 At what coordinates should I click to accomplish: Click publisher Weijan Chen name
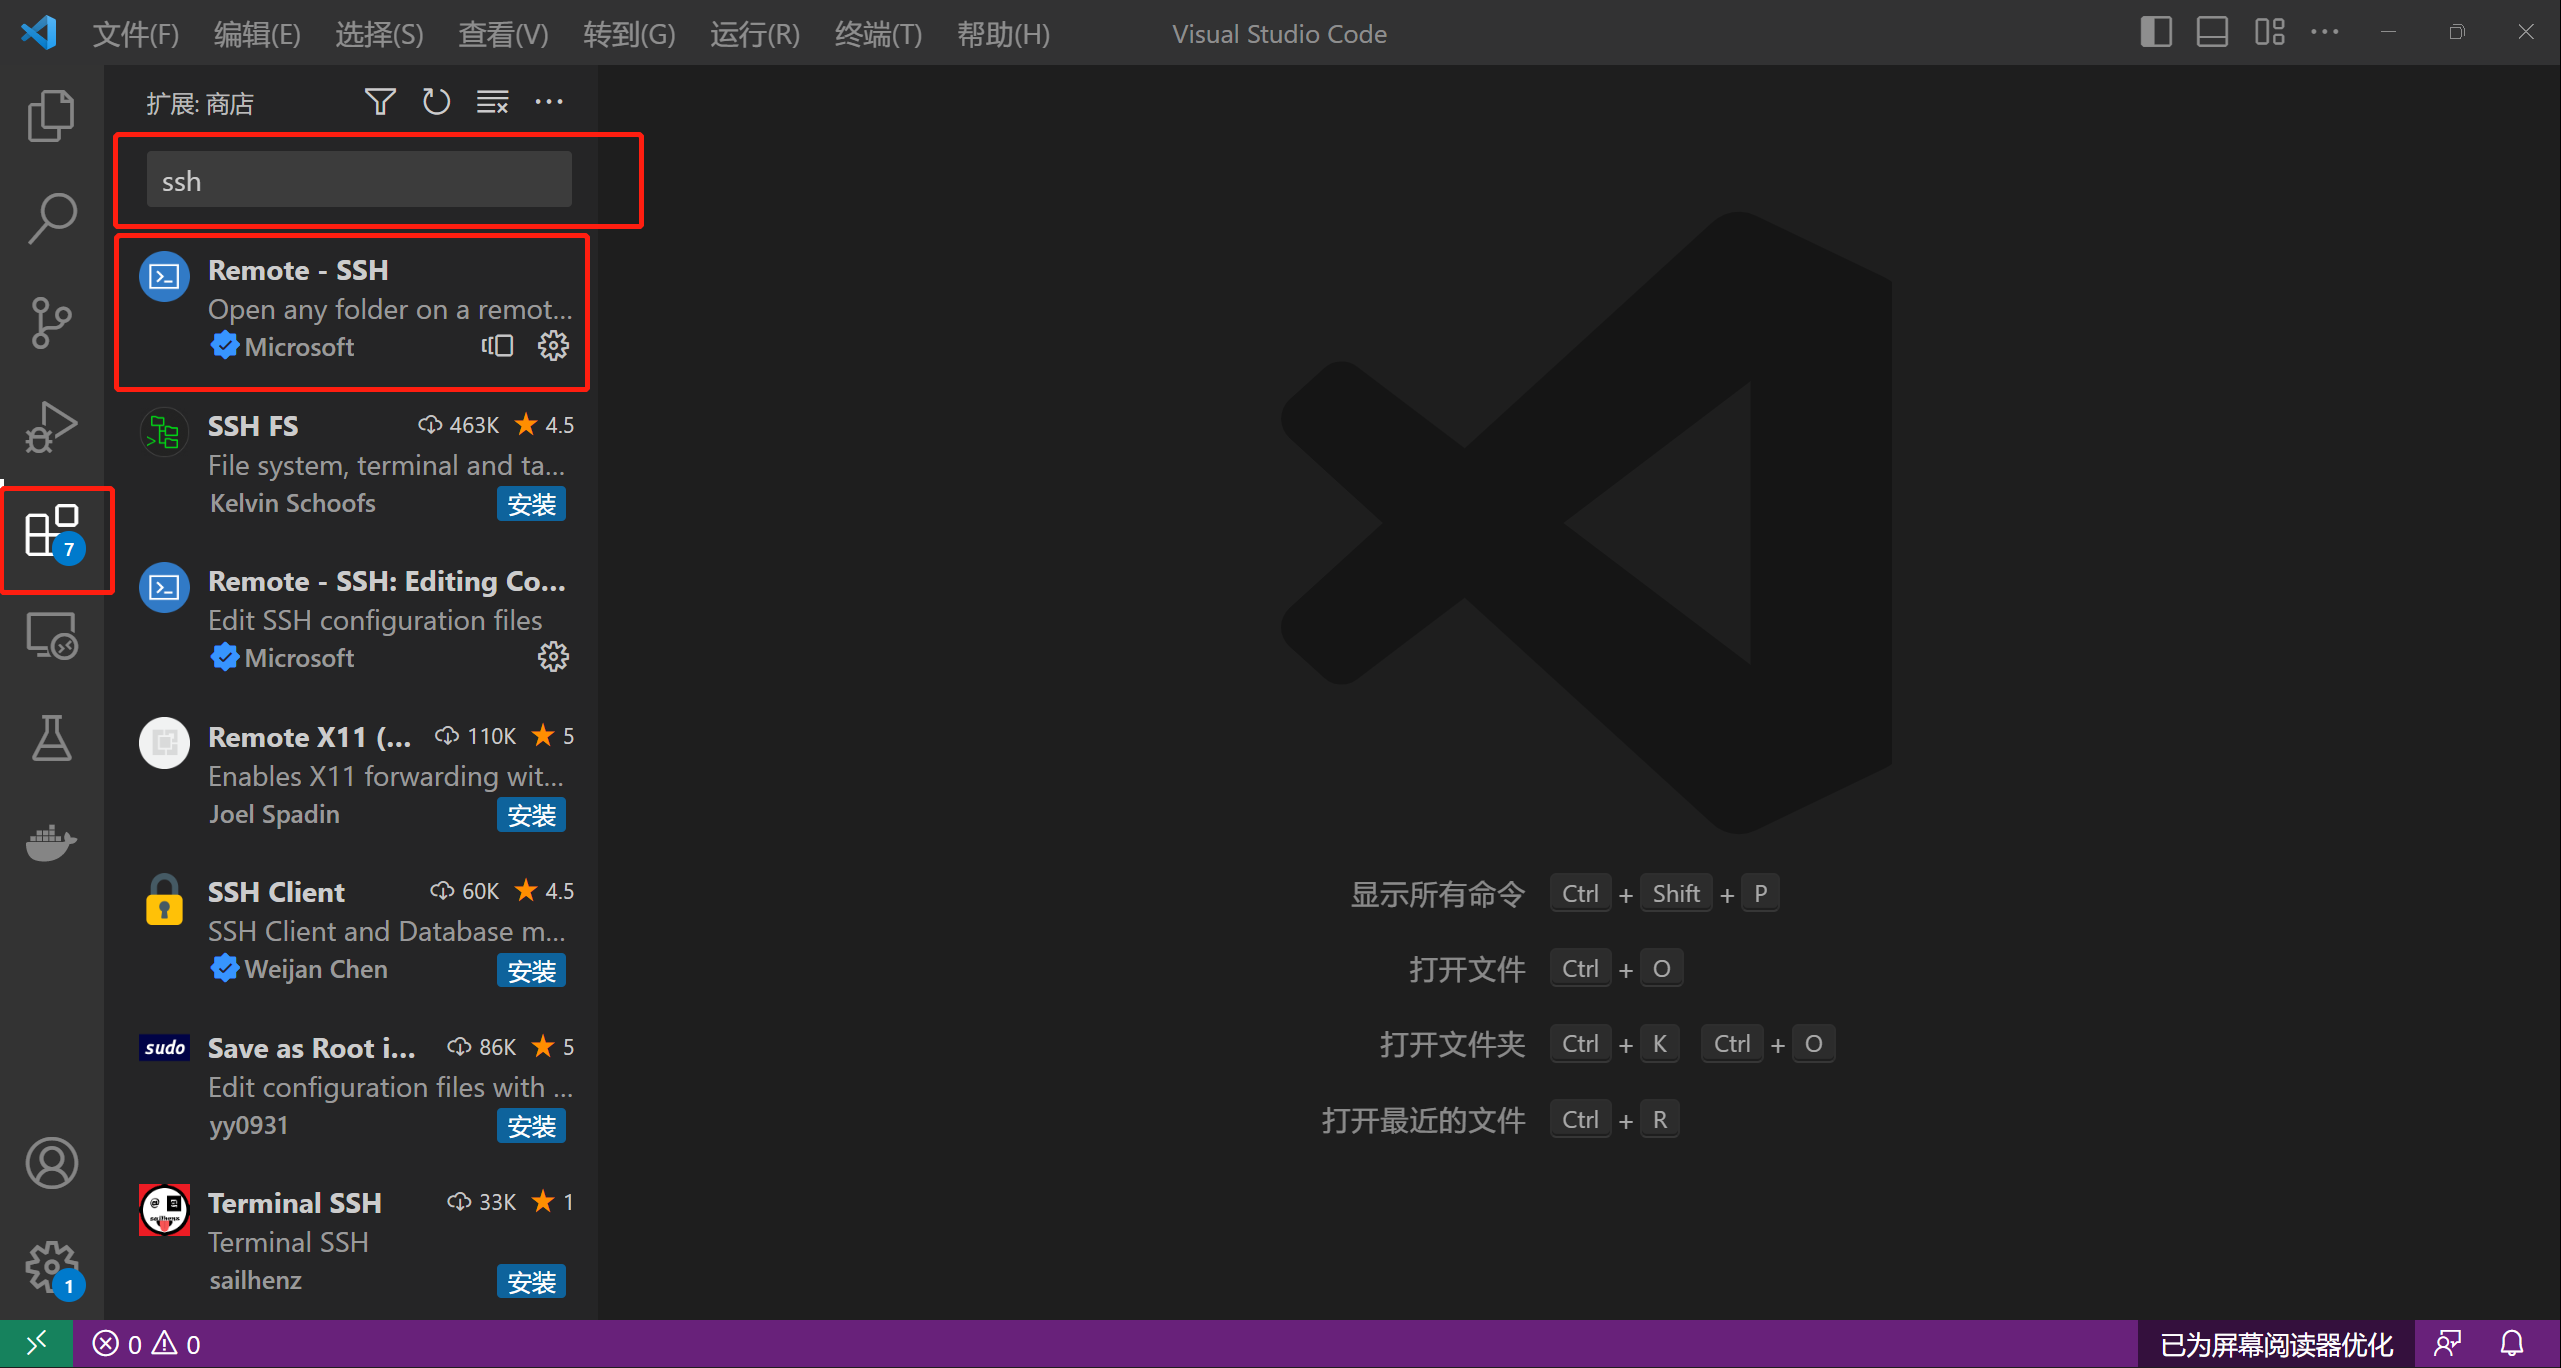click(316, 969)
